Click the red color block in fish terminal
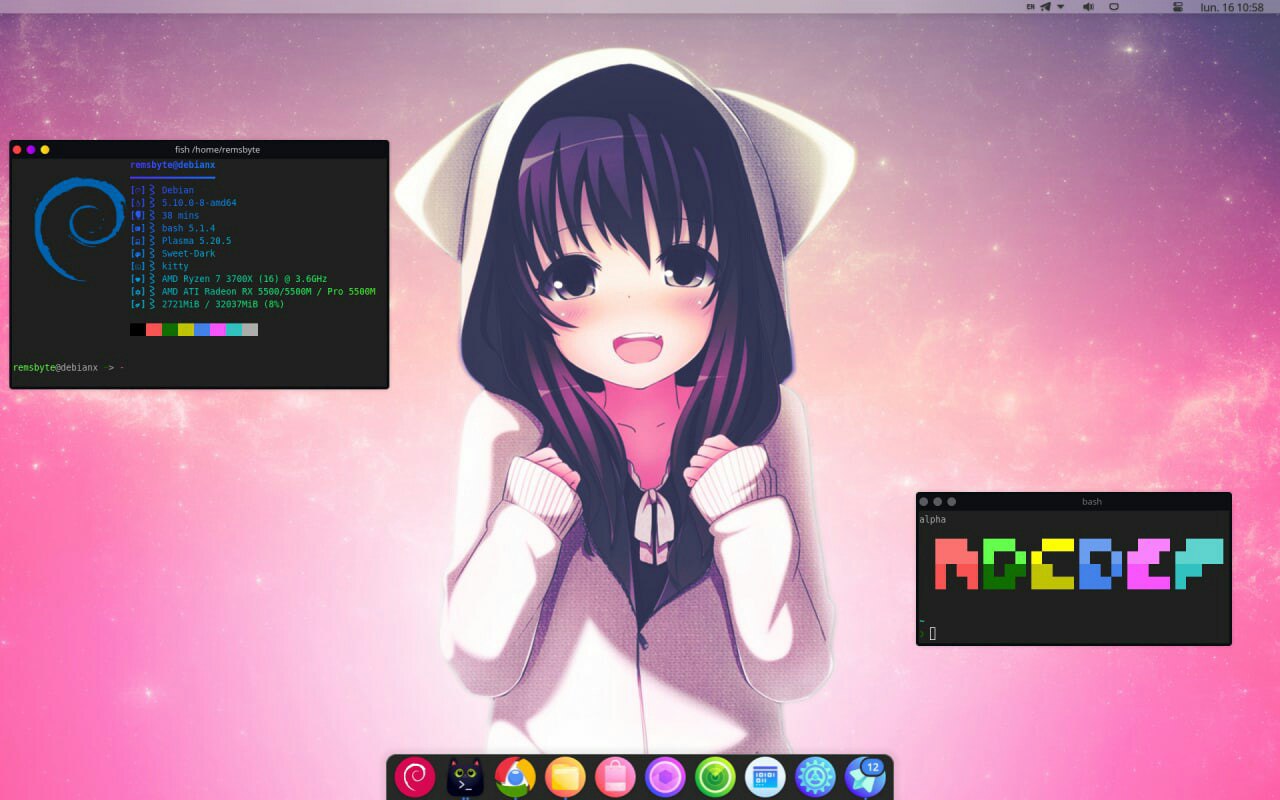 tap(154, 329)
